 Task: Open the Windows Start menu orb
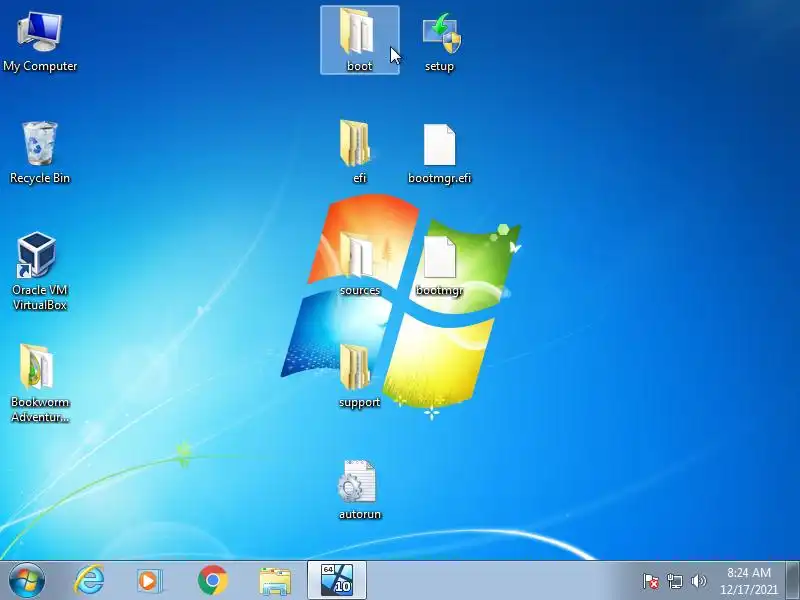(x=27, y=580)
